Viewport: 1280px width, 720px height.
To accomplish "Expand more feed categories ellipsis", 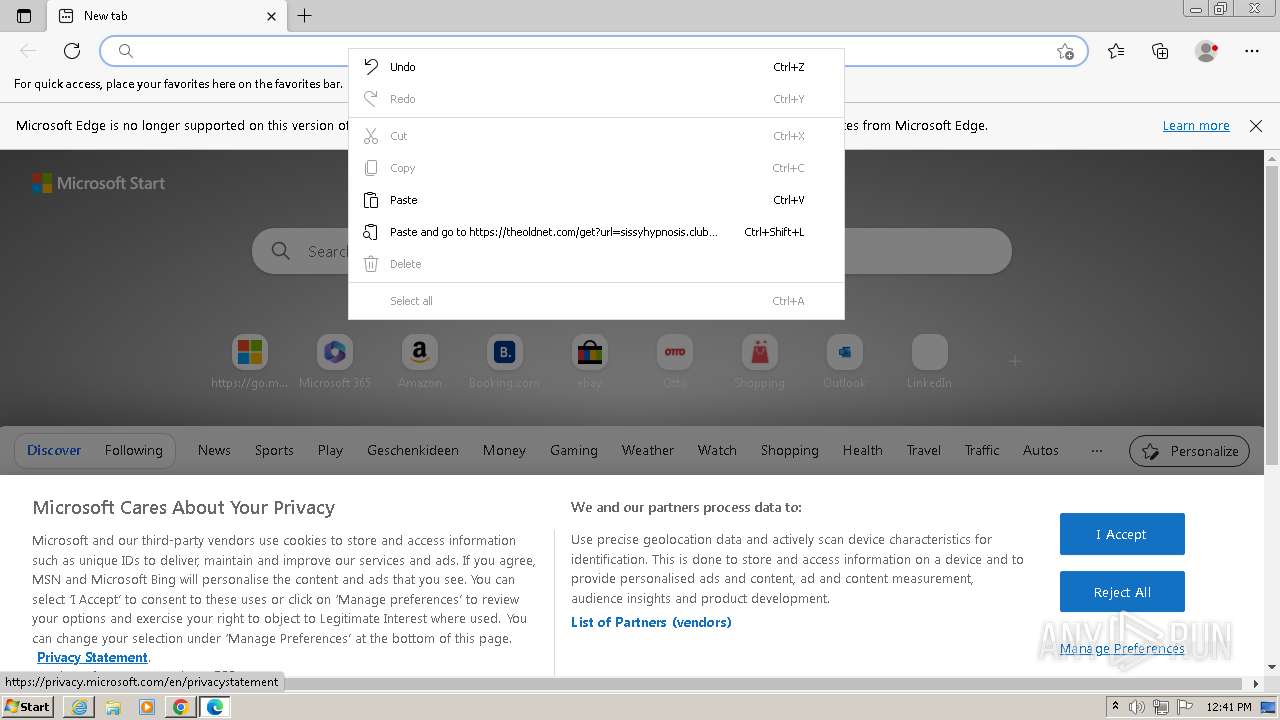I will [1097, 451].
